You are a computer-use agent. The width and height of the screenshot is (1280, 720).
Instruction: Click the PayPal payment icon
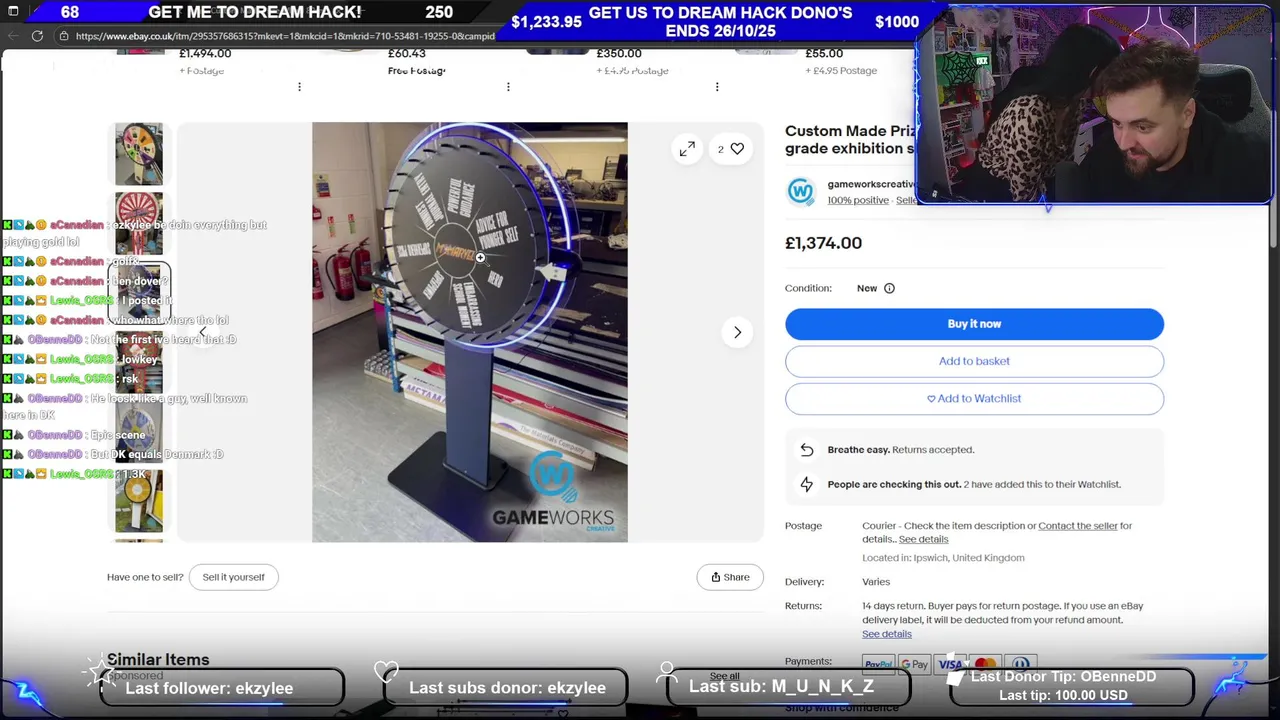coord(878,664)
